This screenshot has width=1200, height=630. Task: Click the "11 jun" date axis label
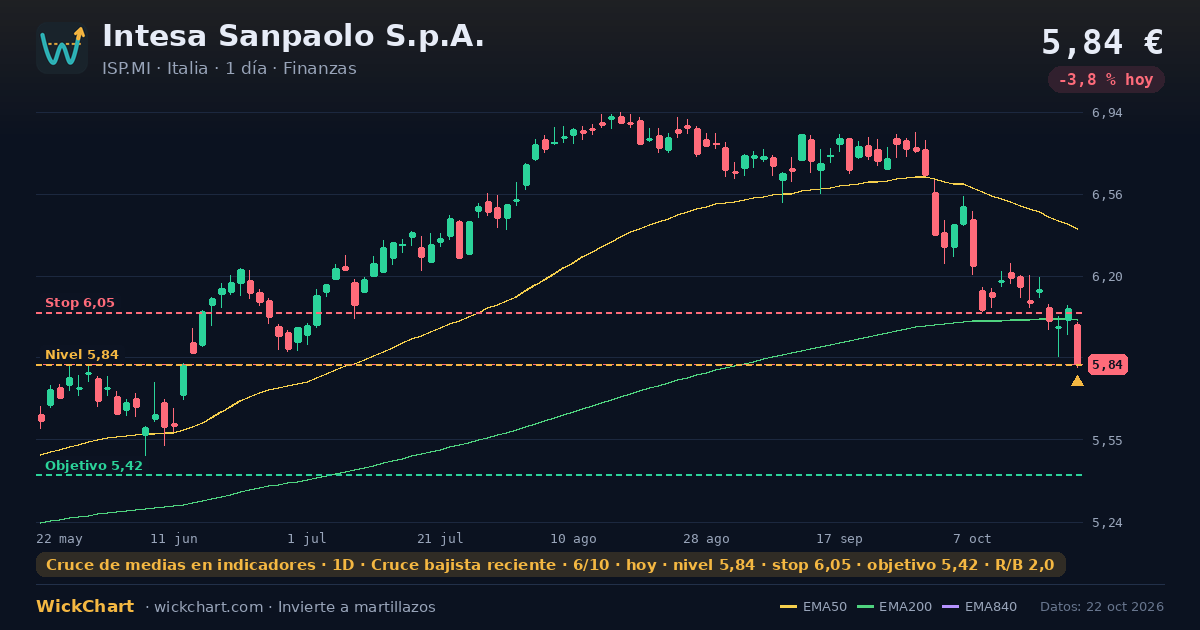174,538
